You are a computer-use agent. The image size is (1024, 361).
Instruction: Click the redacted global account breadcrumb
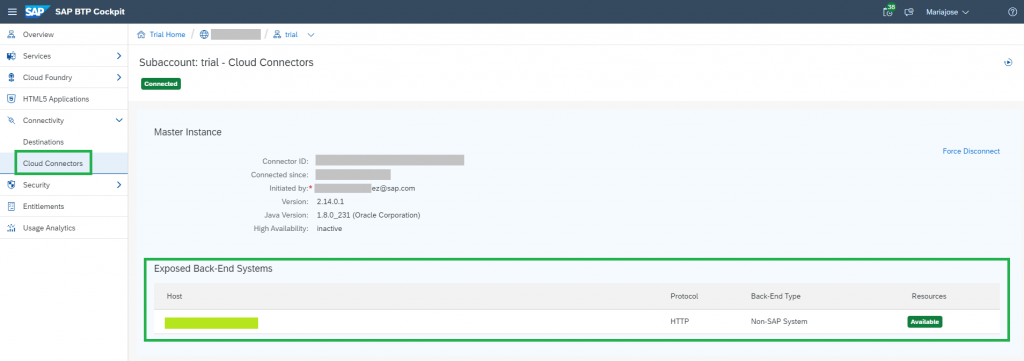[x=236, y=35]
